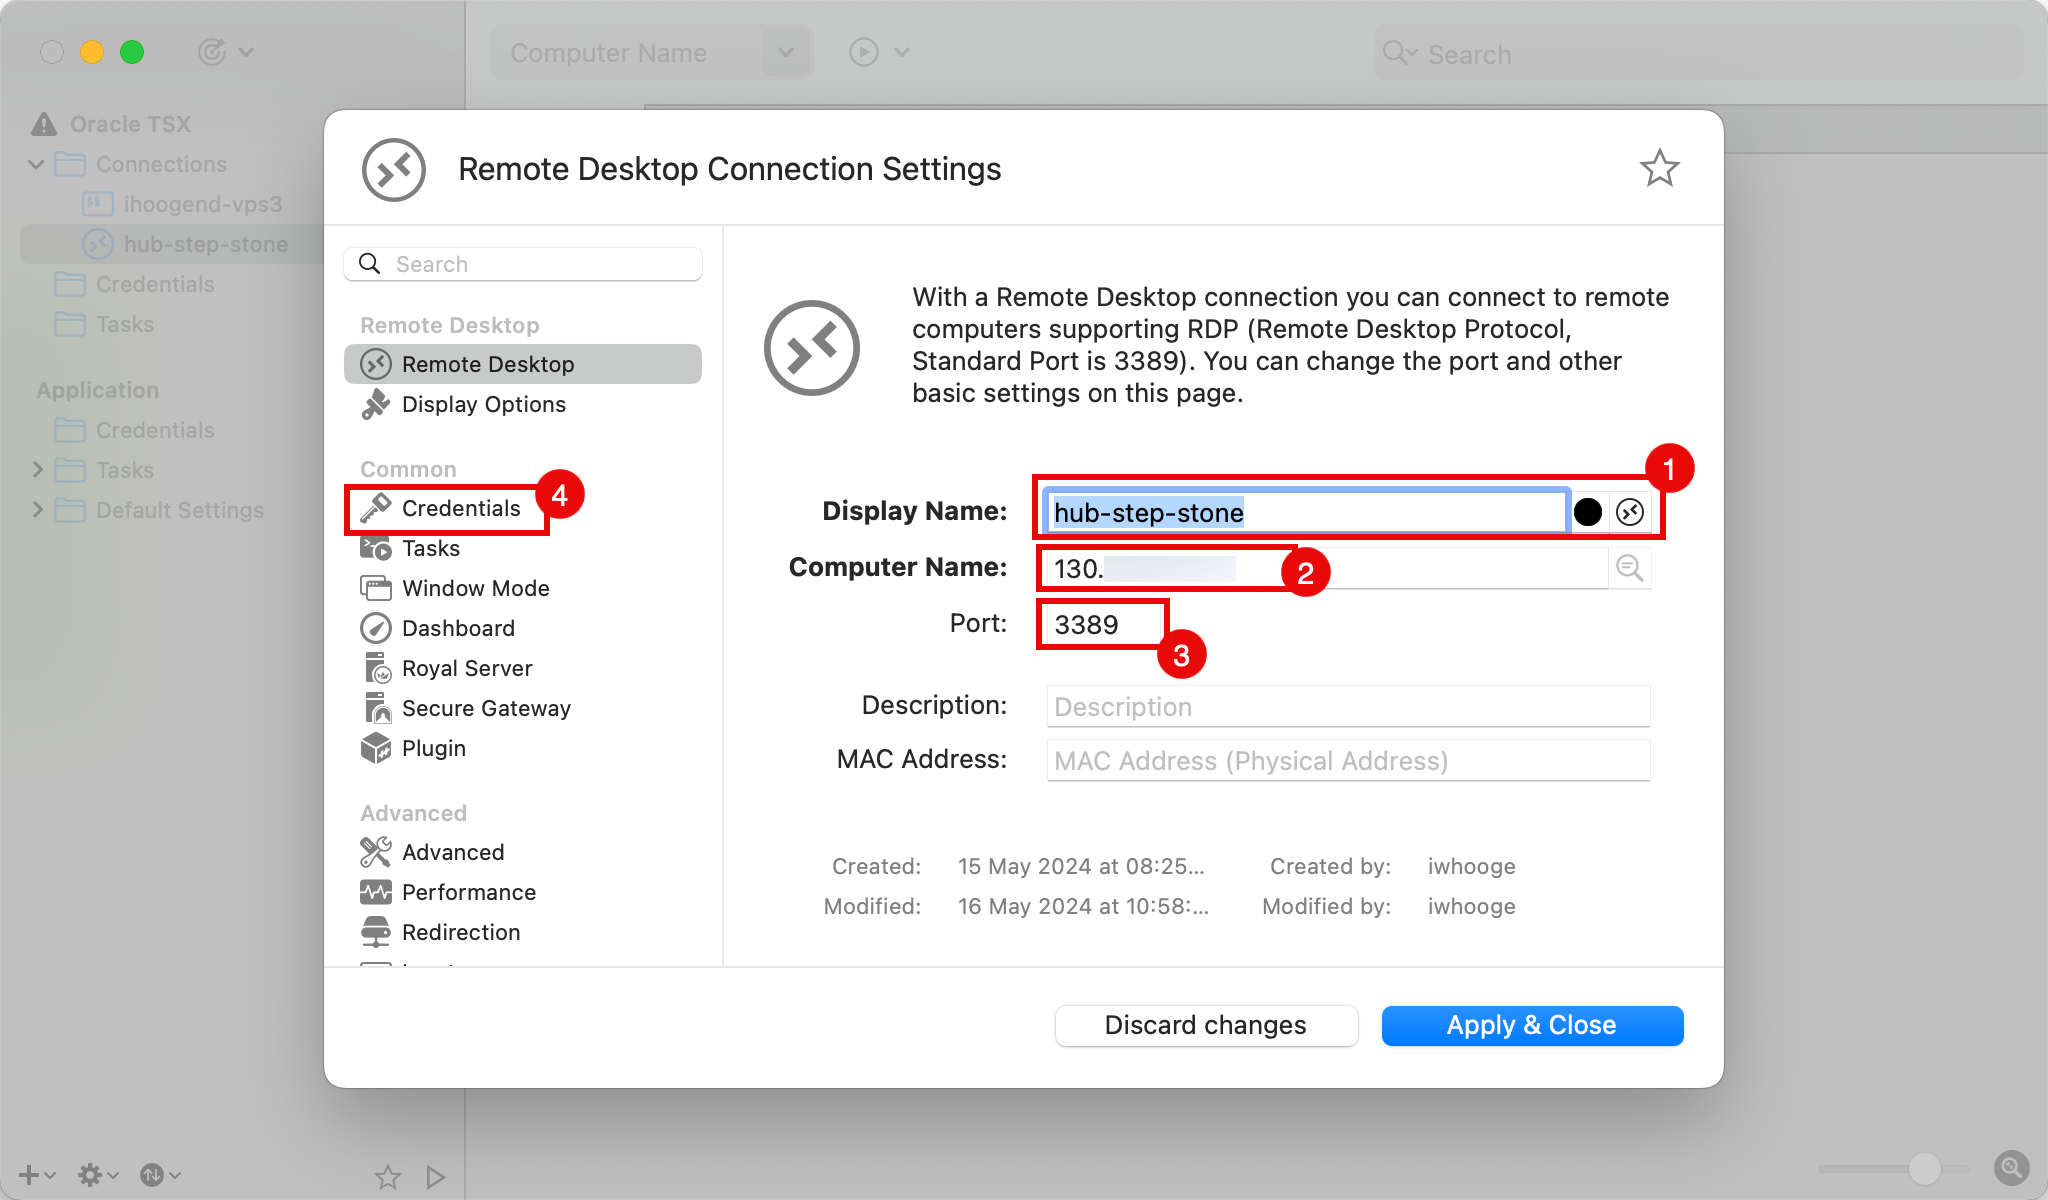Select the Advanced settings section
This screenshot has width=2048, height=1200.
(451, 850)
